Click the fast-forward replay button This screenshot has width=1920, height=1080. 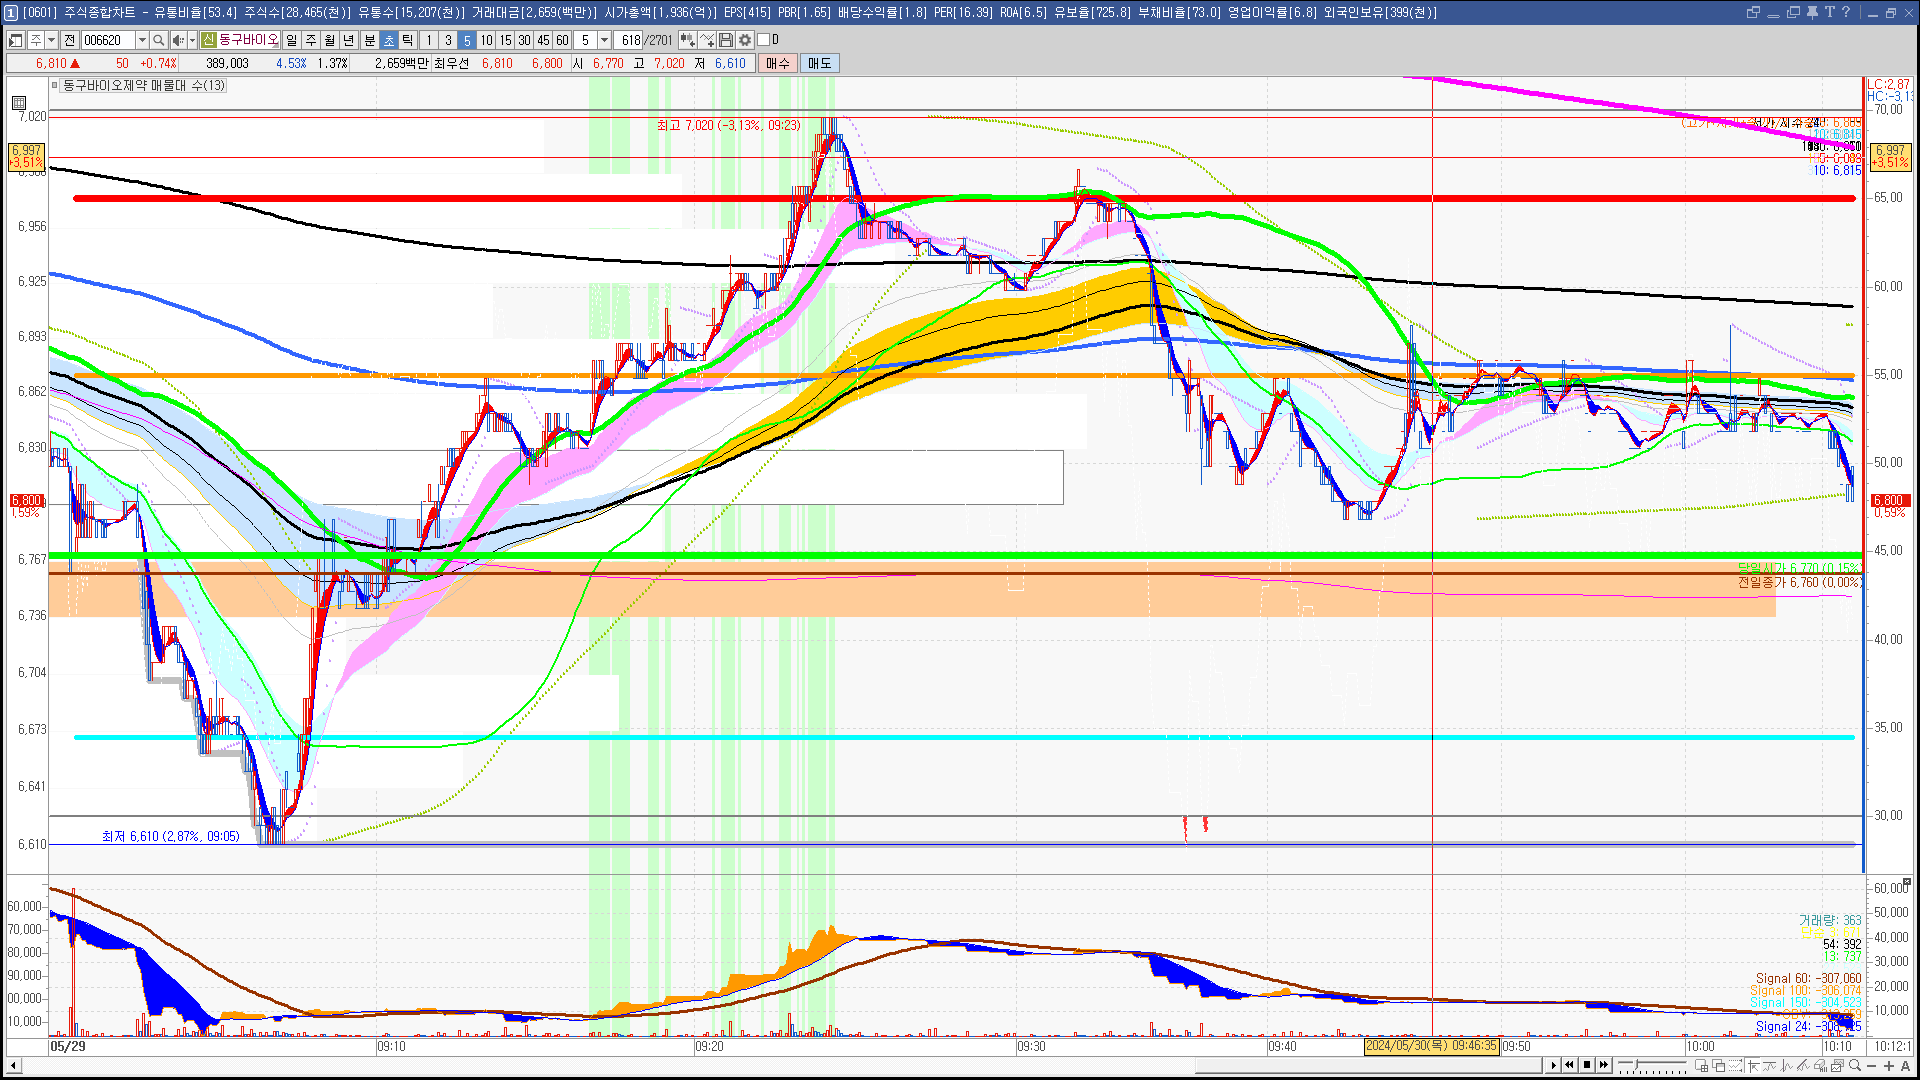[1604, 1065]
